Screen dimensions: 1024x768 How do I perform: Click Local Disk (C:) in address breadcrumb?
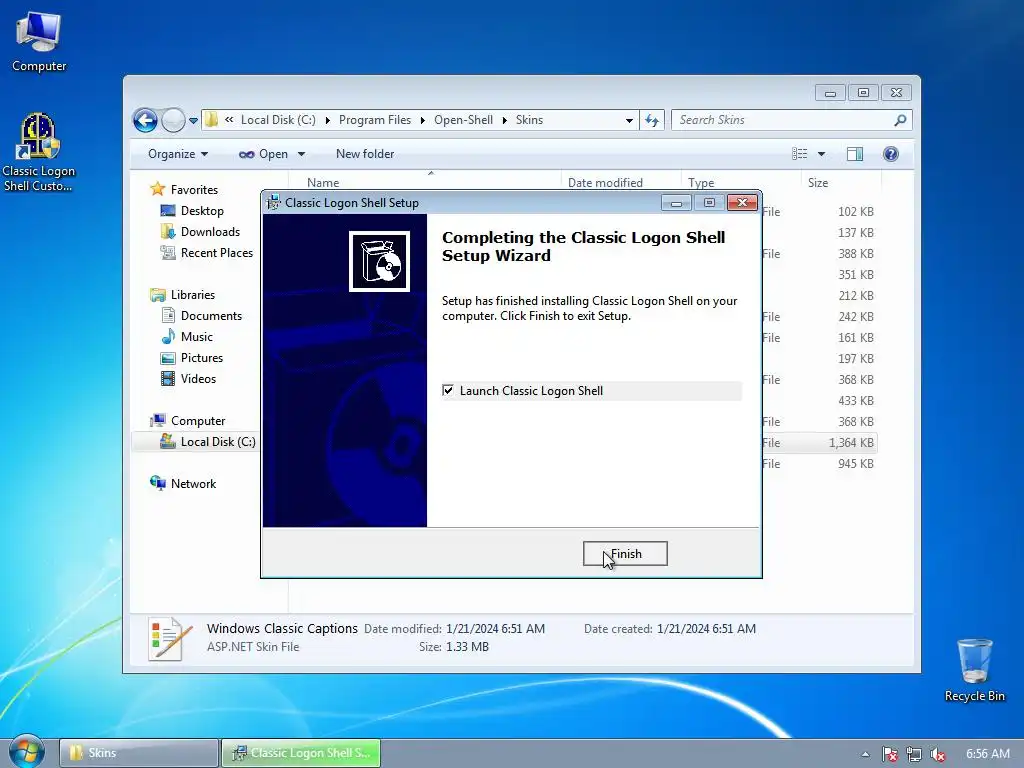[278, 120]
